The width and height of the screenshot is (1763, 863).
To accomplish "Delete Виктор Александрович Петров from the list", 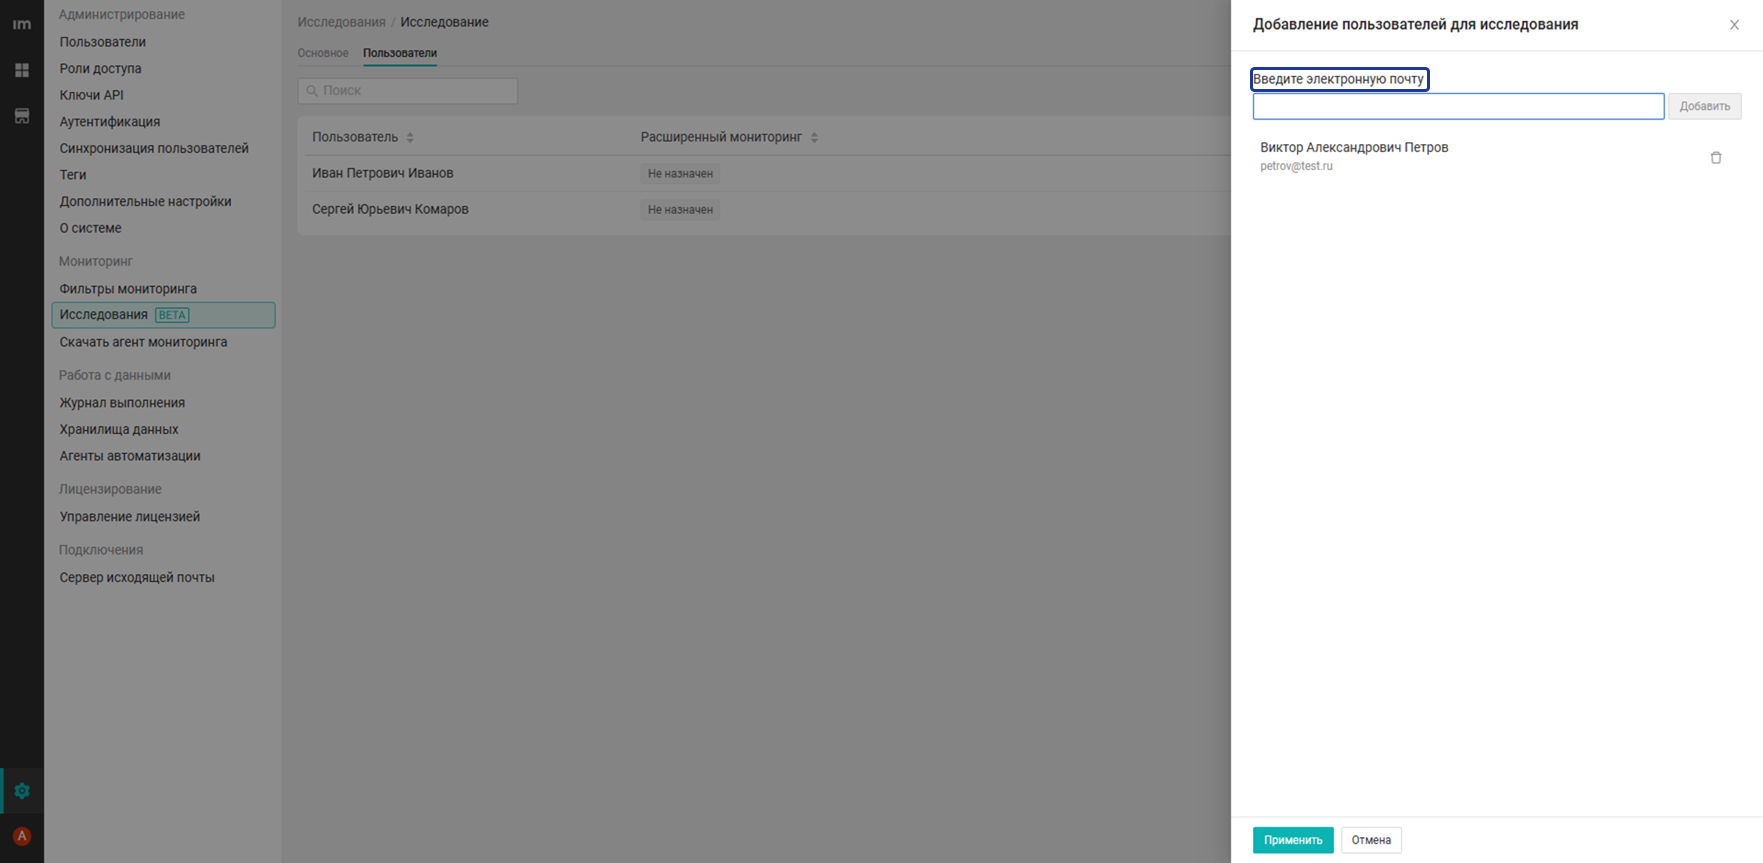I will coord(1715,158).
